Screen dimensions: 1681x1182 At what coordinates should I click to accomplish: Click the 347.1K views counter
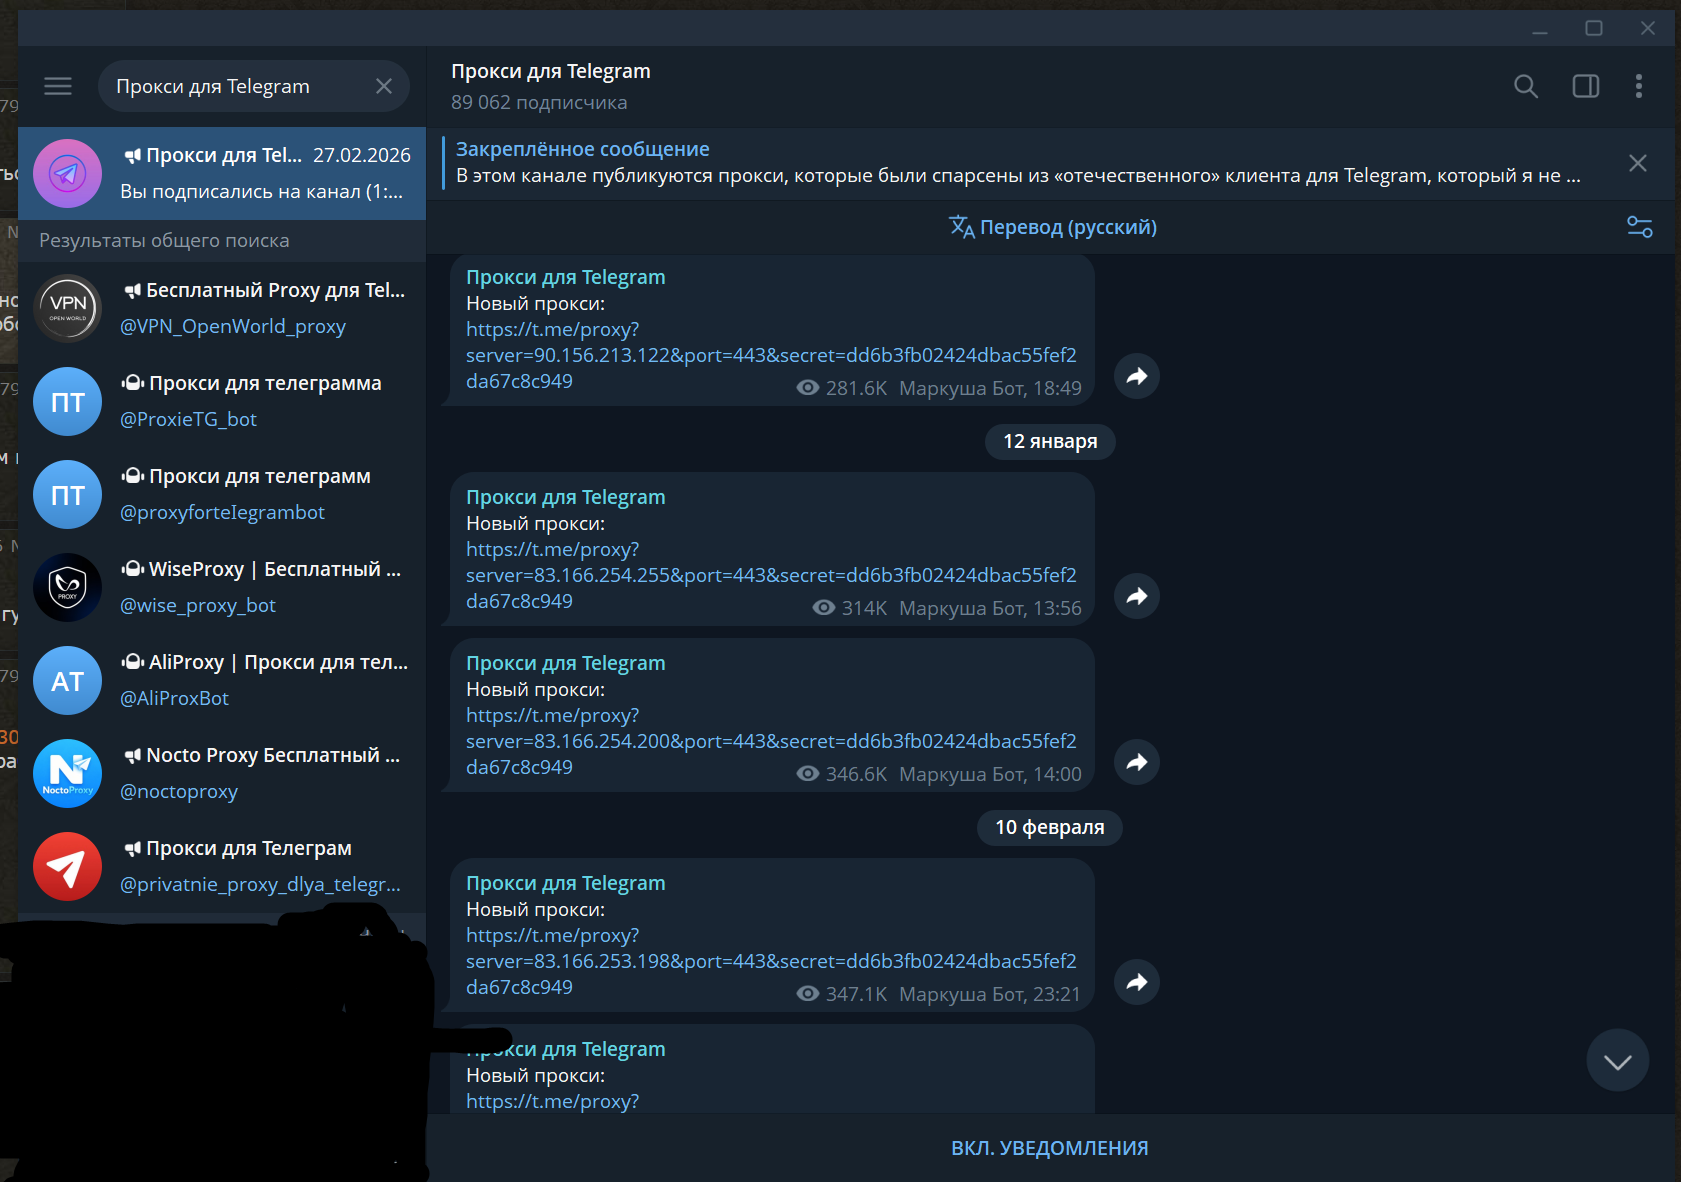tap(842, 994)
